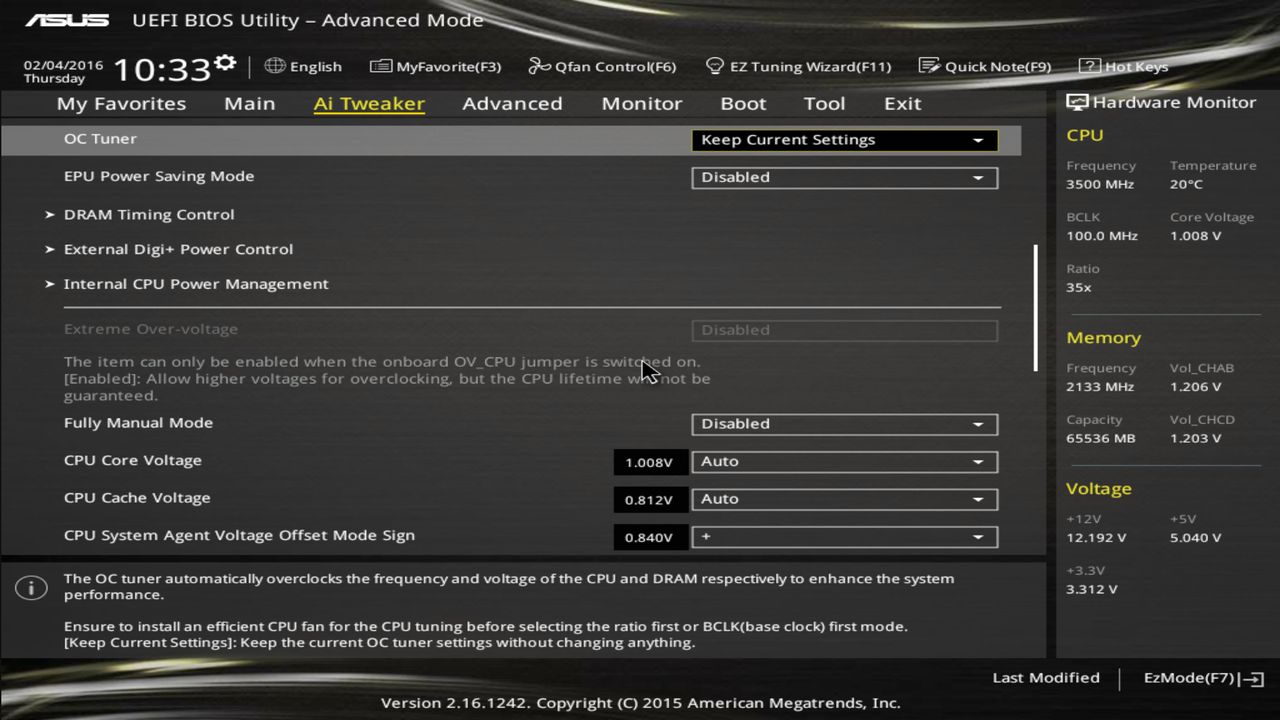Image resolution: width=1280 pixels, height=720 pixels.
Task: Click the 35x ratio value
Action: [1079, 288]
